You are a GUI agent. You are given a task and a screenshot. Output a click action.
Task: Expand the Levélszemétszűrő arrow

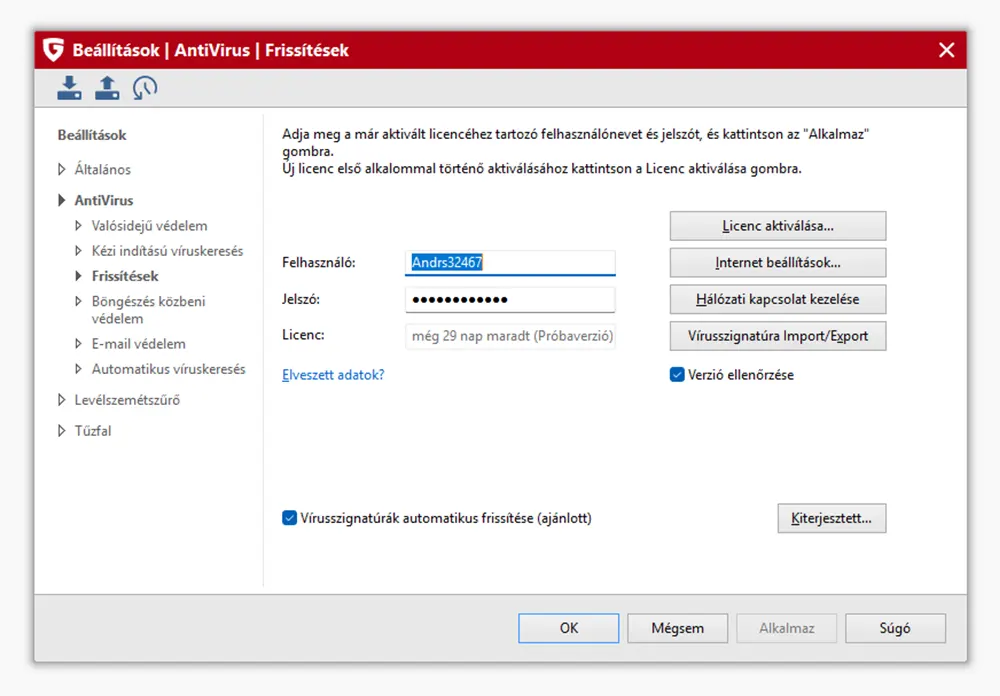click(x=62, y=400)
